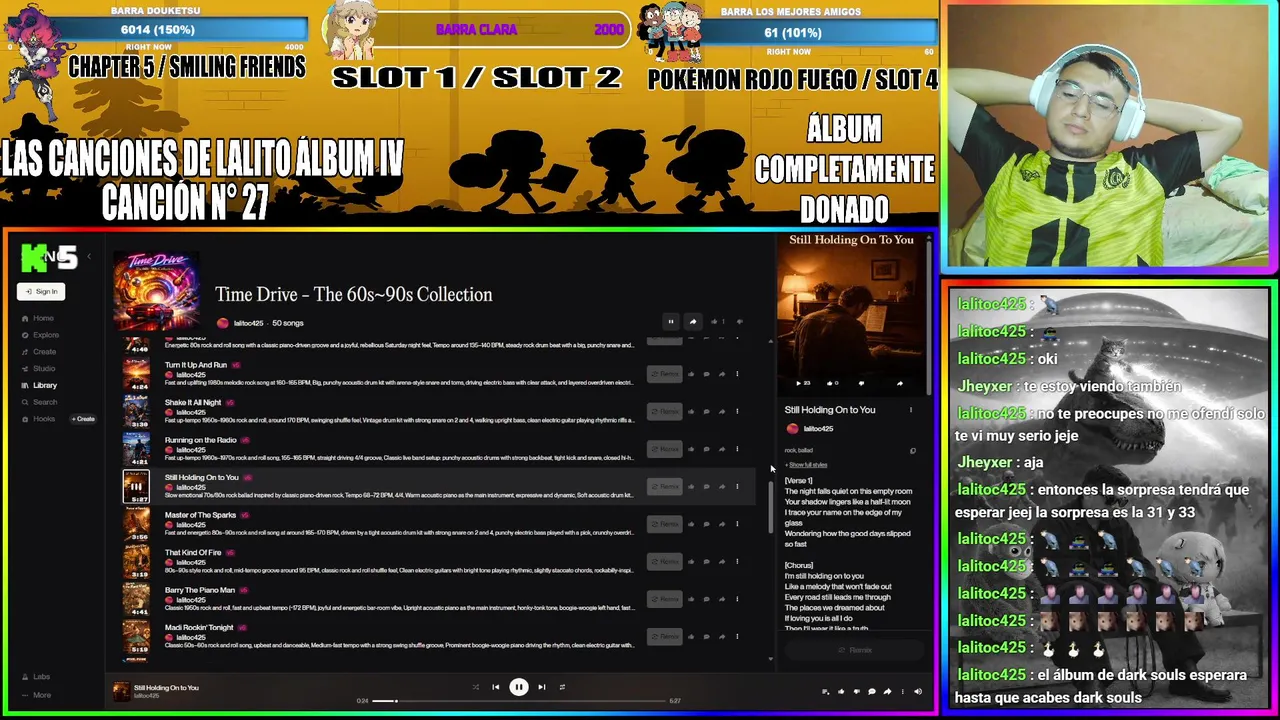
Task: Seek on the song progress bar
Action: [x=519, y=701]
